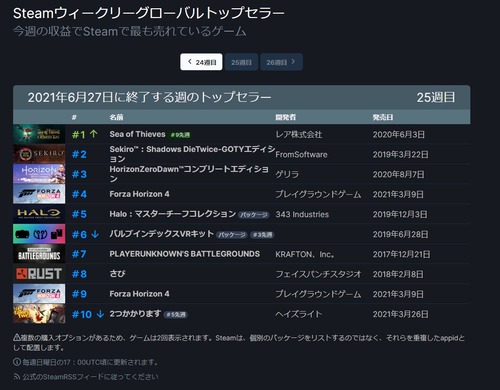Click the 343 Industries developer name
500x390 pixels.
point(302,214)
